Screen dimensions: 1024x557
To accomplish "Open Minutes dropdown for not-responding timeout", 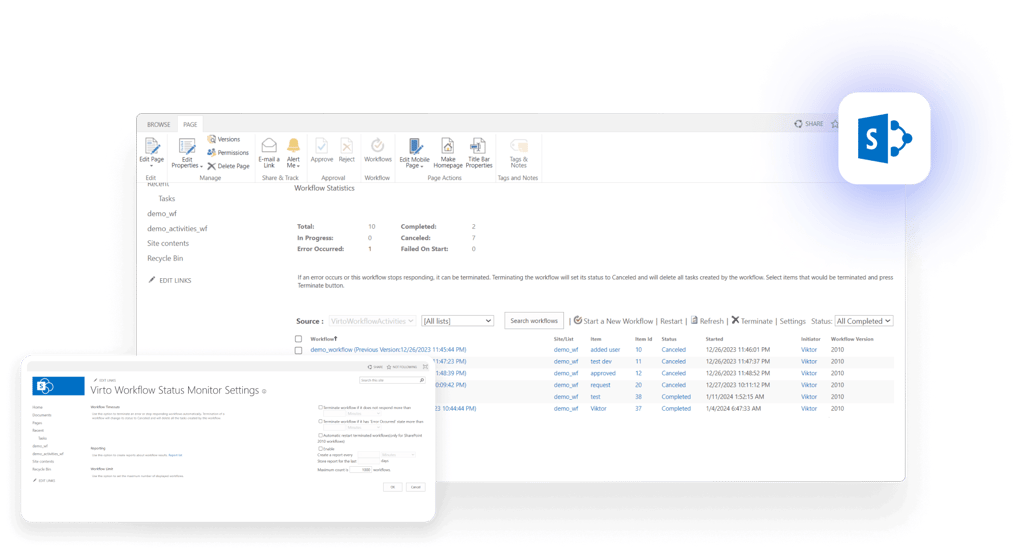I will (364, 413).
